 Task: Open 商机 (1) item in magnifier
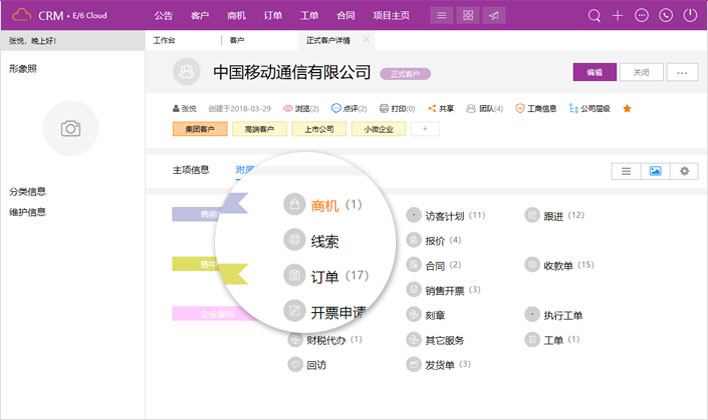tap(322, 205)
